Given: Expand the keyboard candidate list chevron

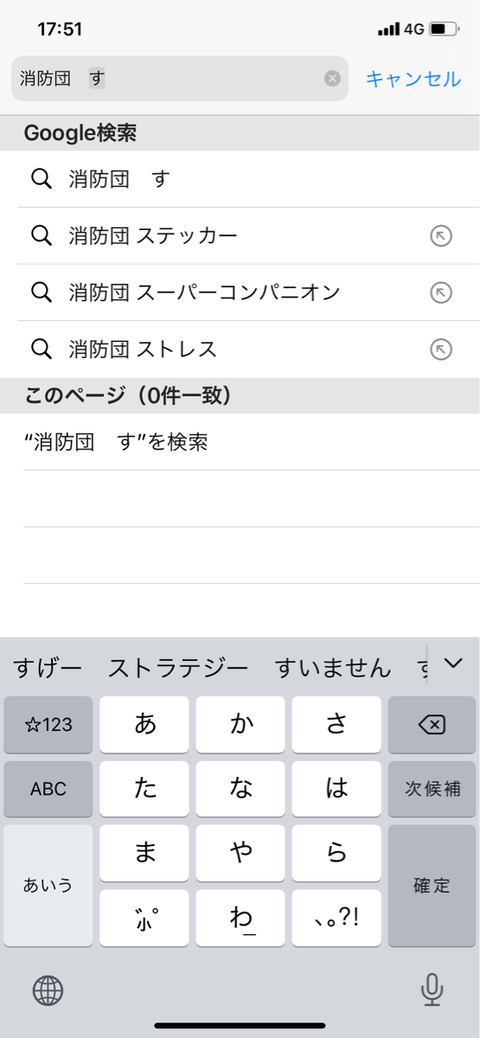Looking at the screenshot, I should click(x=454, y=663).
